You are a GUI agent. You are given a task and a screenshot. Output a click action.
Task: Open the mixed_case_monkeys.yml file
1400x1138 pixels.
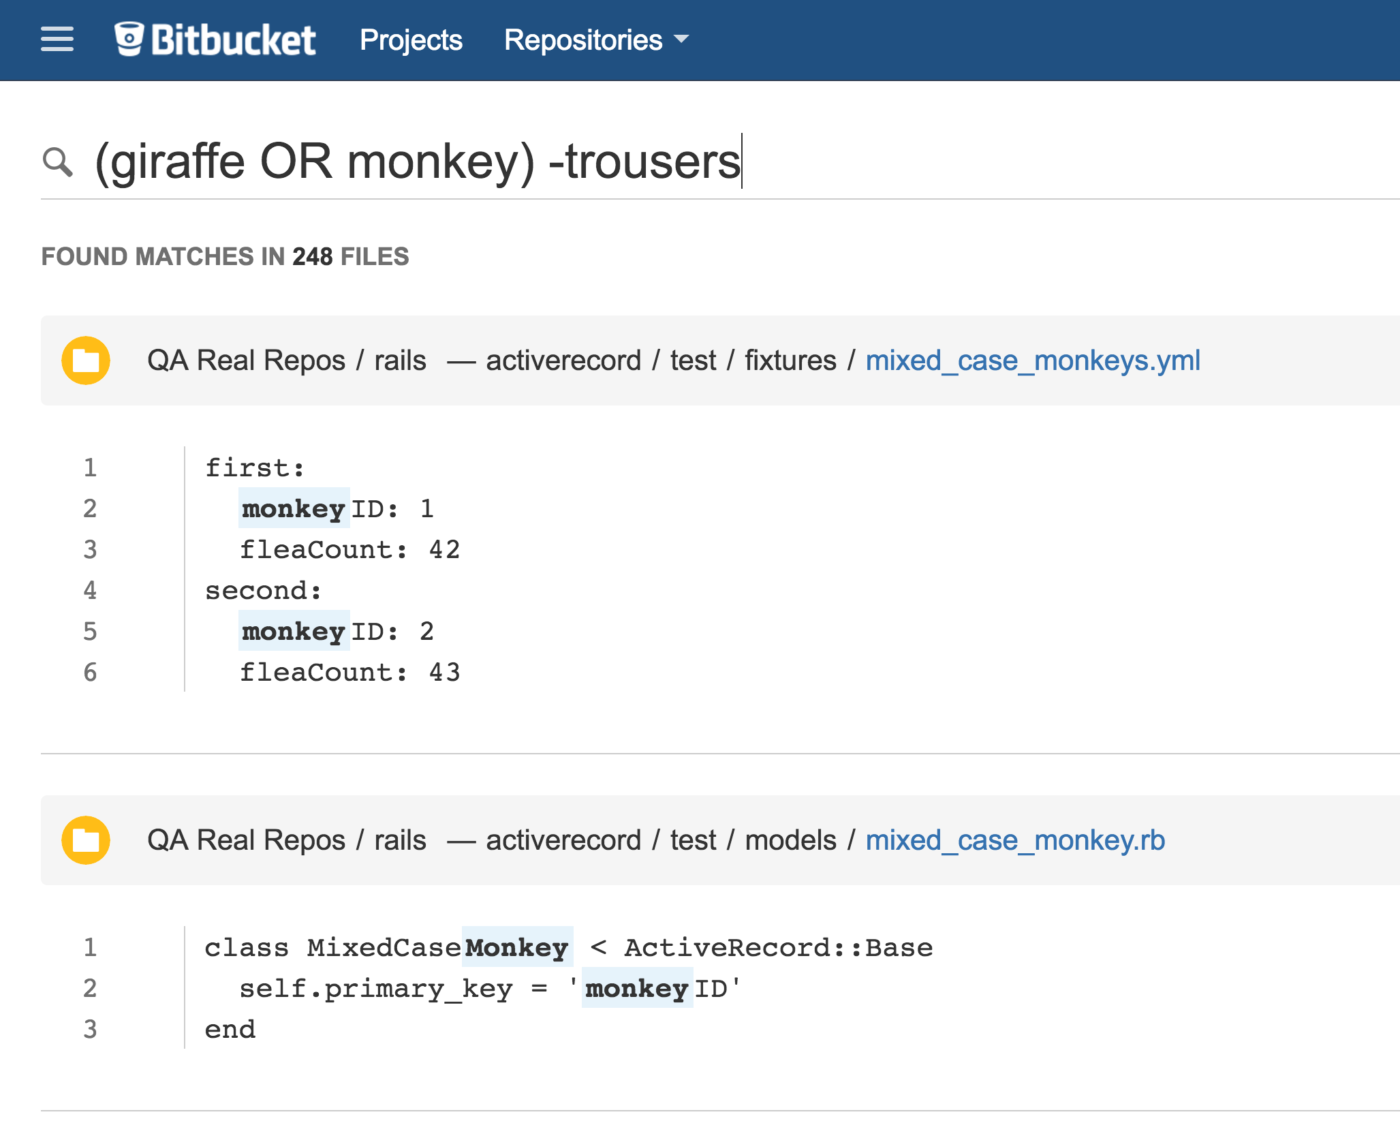tap(1032, 360)
